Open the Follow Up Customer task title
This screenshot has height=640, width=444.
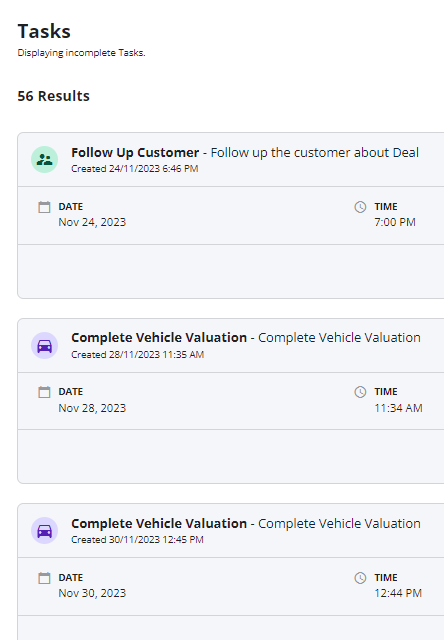coord(135,153)
